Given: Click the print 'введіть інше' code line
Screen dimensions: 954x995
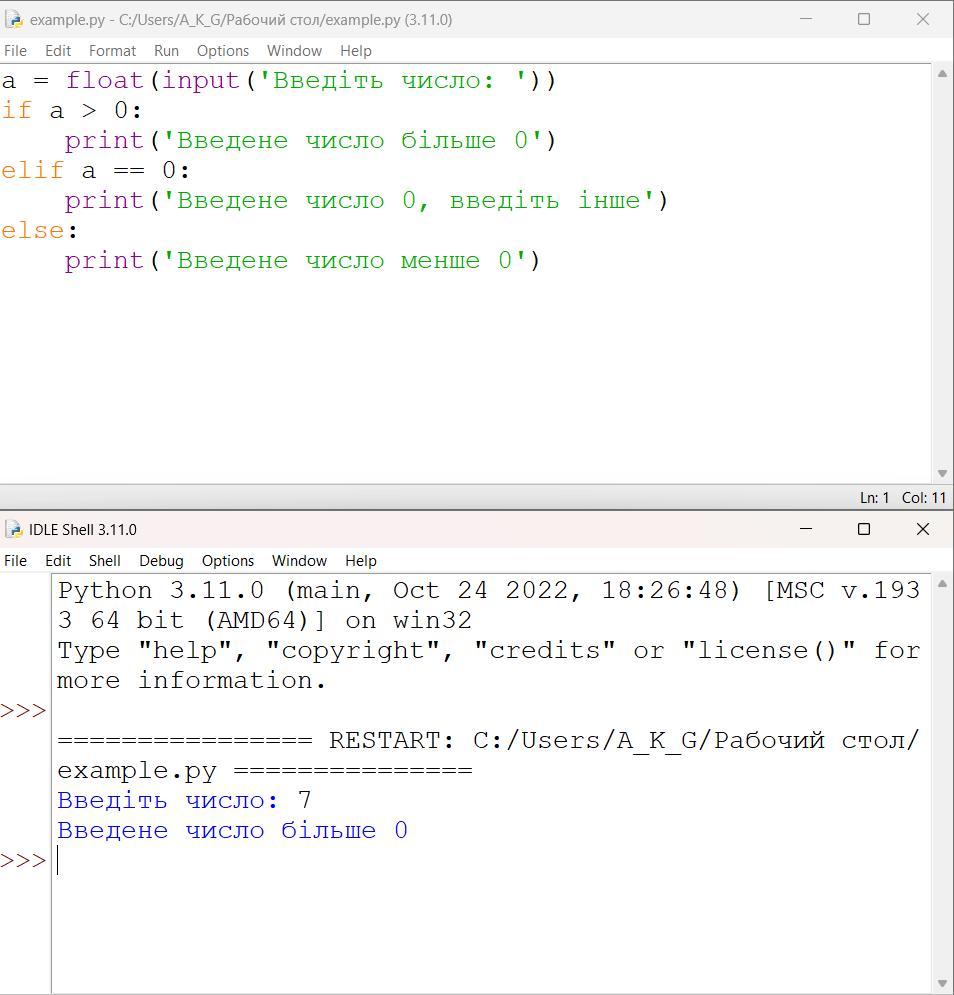Looking at the screenshot, I should point(366,201).
